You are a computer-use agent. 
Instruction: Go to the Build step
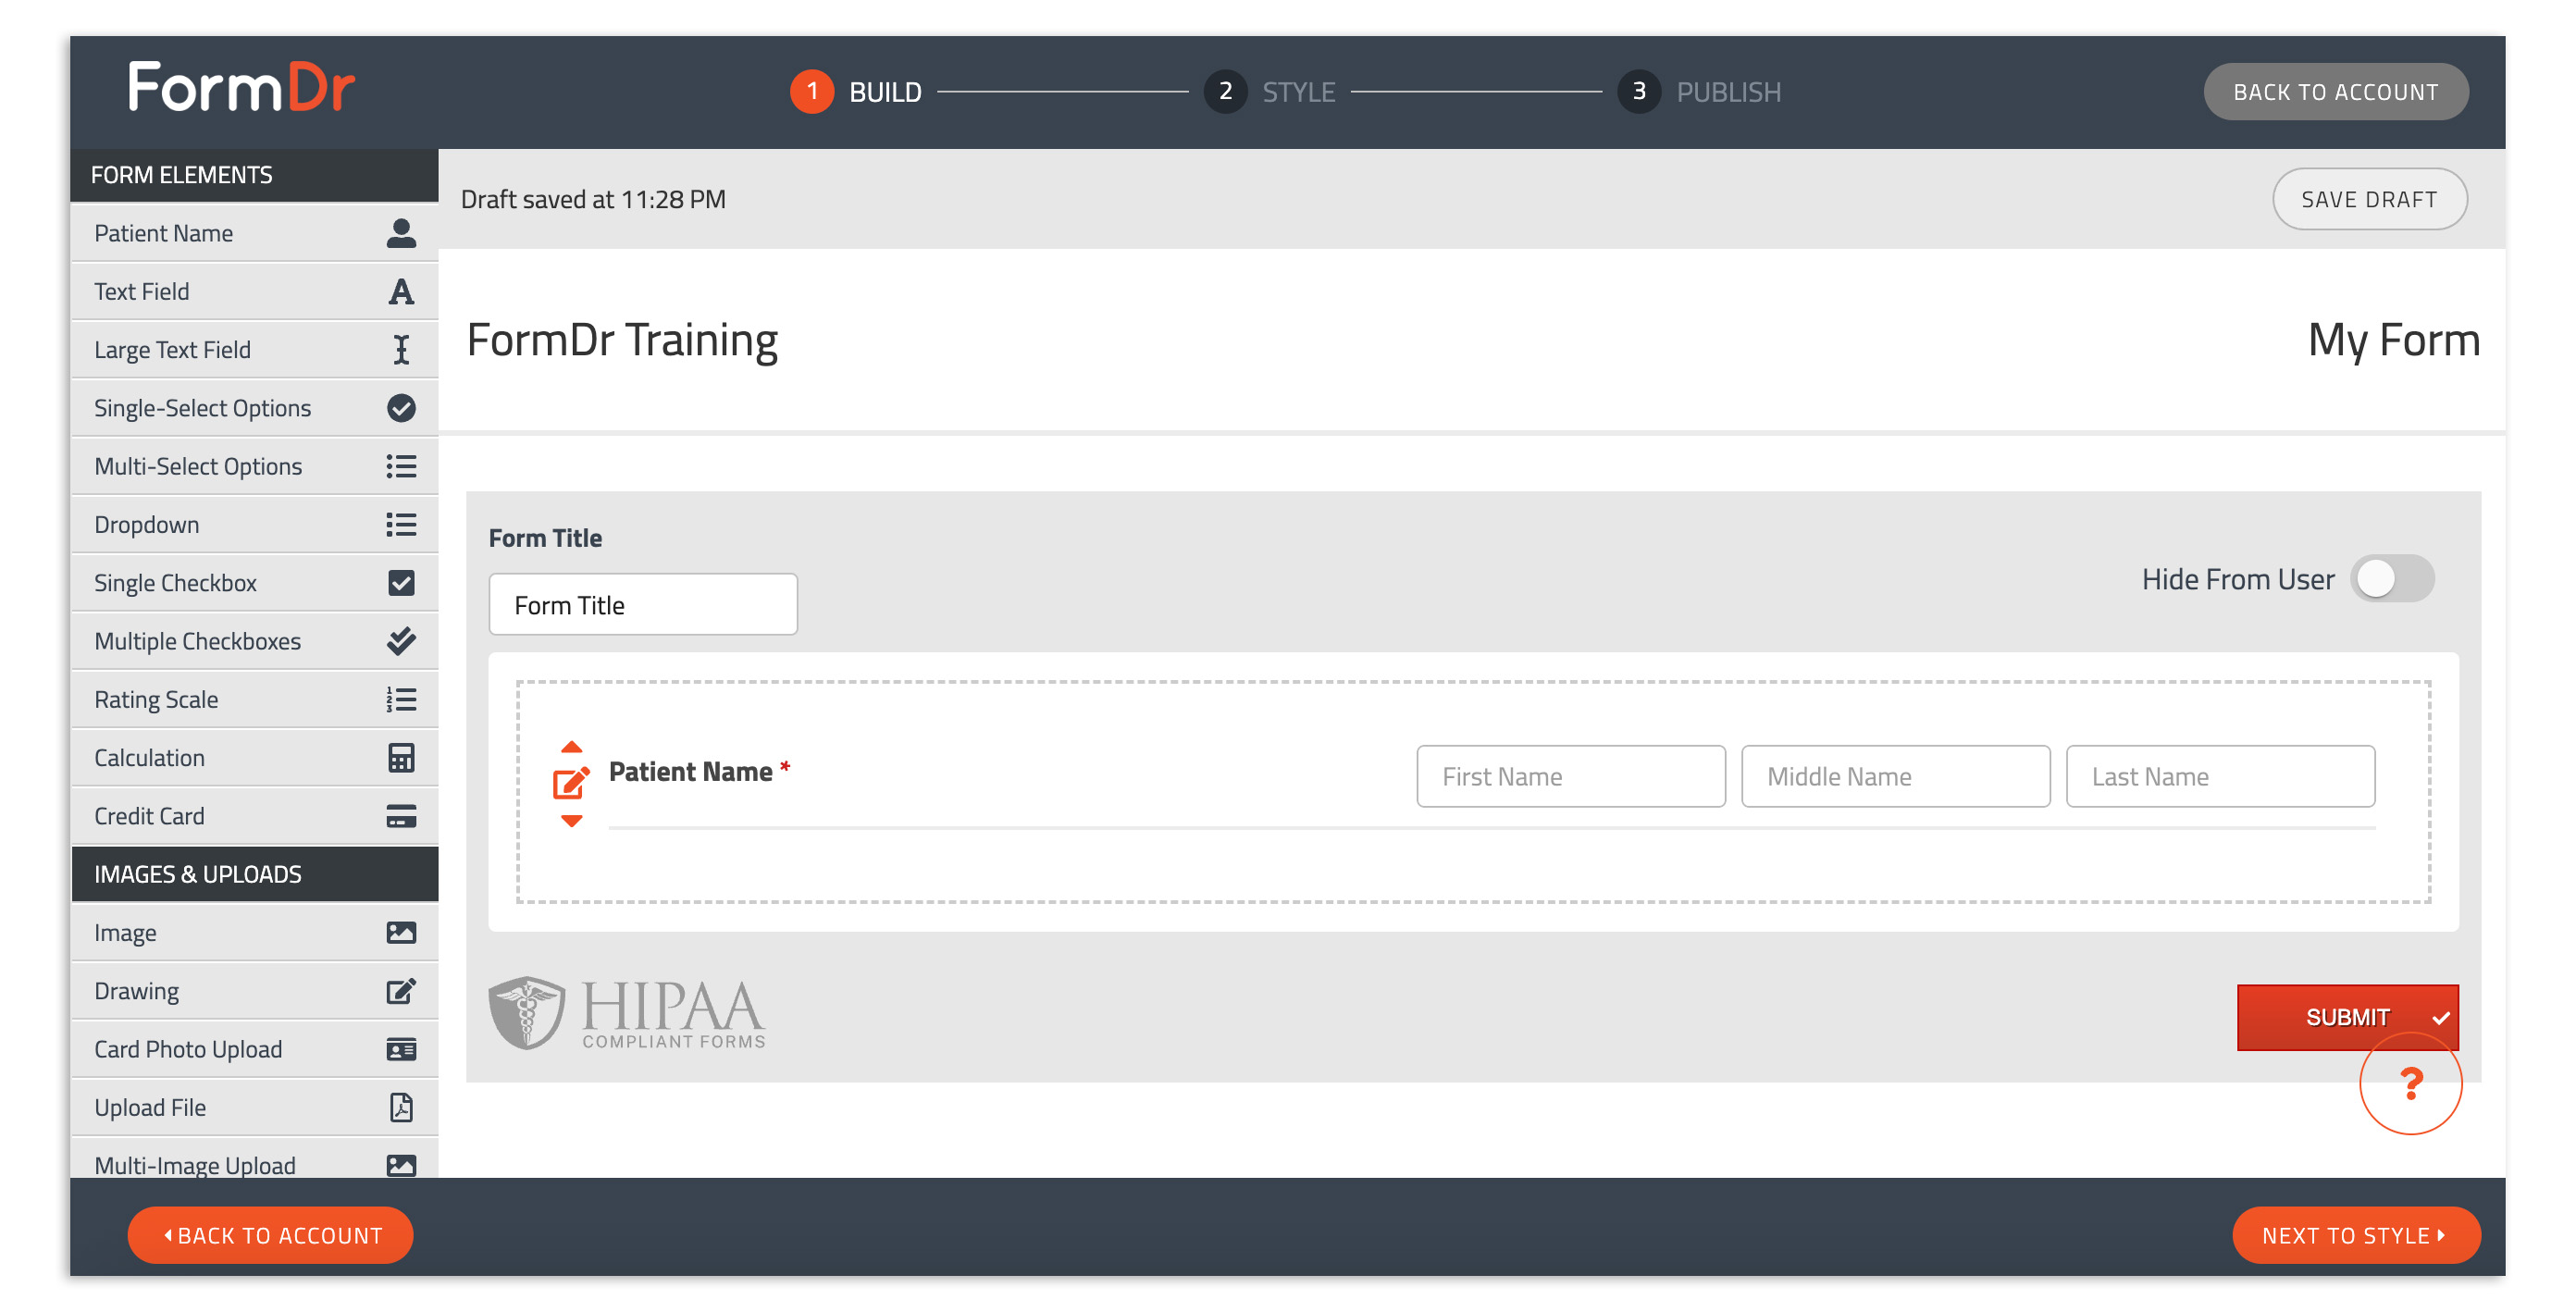pyautogui.click(x=856, y=92)
